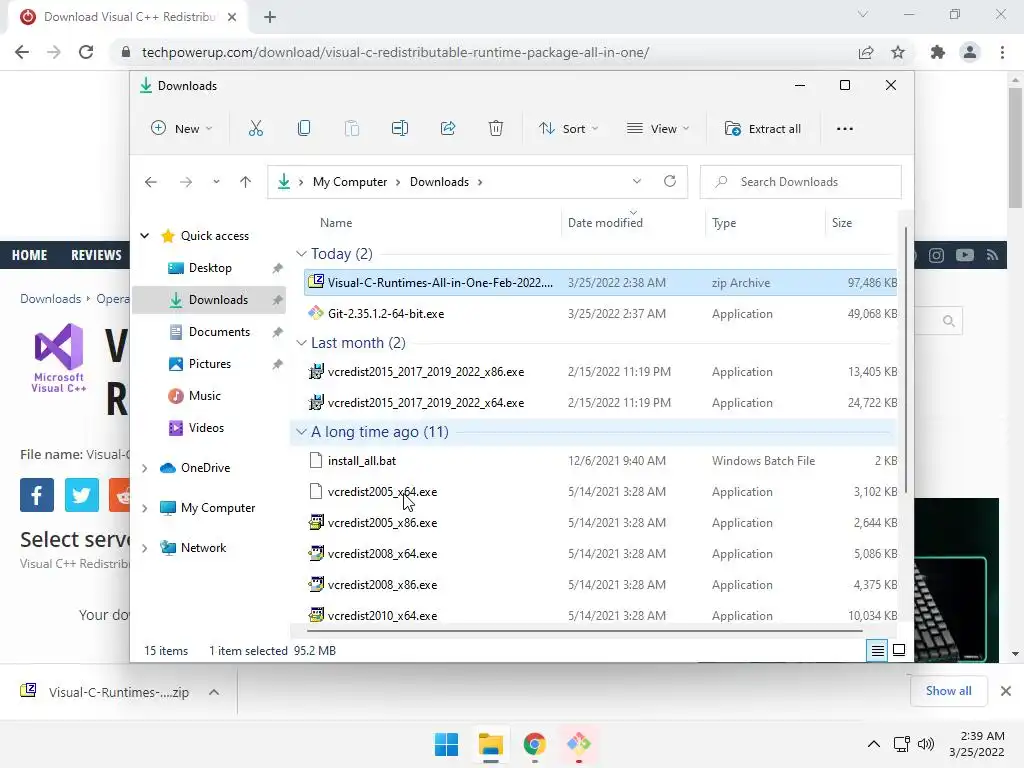Select vcredist2015_2017_2019_2022_x86.exe file

(x=601, y=372)
